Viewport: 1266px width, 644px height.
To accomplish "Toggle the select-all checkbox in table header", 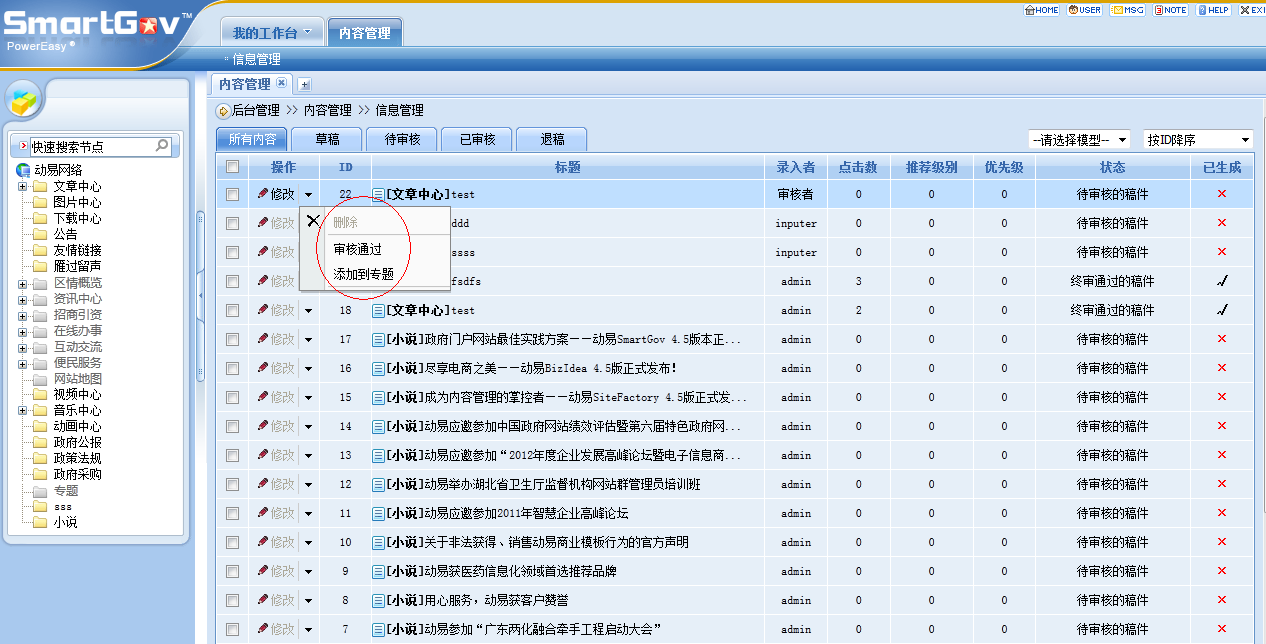I will click(x=233, y=167).
